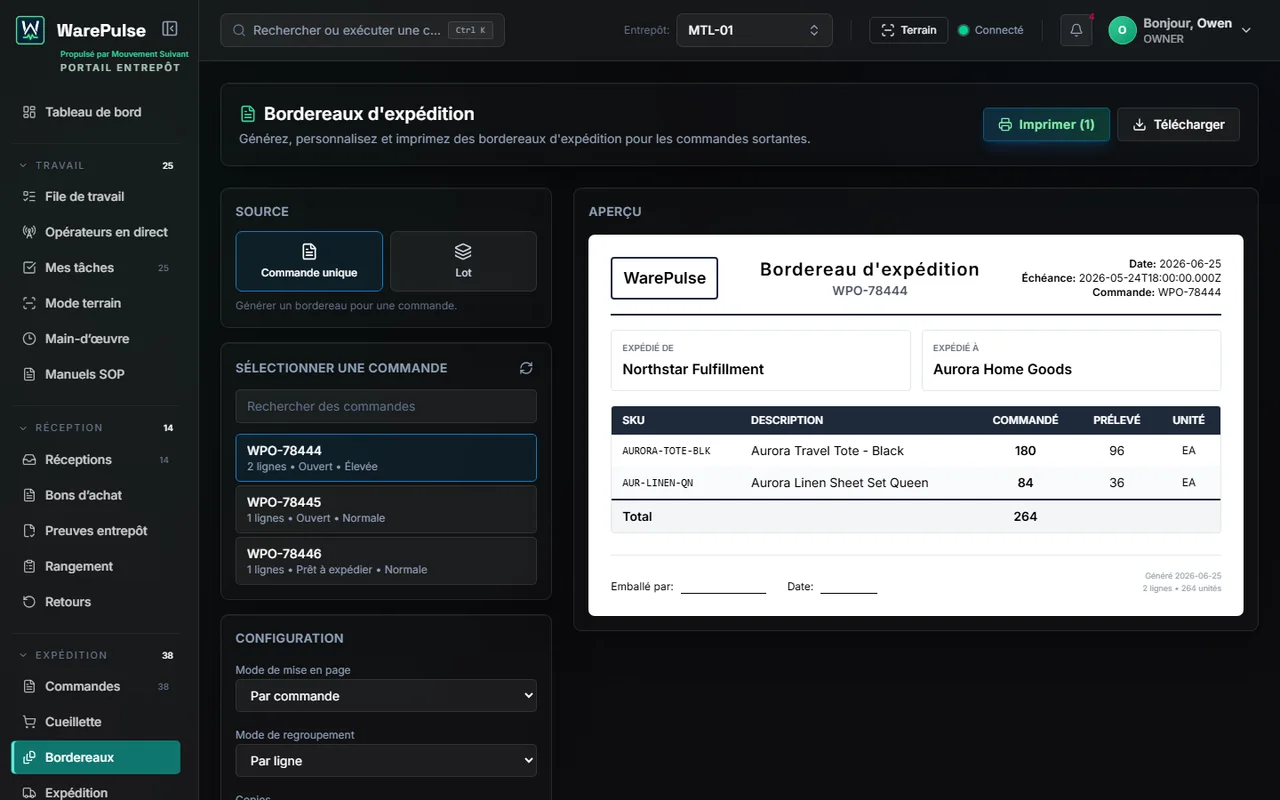Select Commande unique source
The width and height of the screenshot is (1280, 800).
pyautogui.click(x=309, y=261)
